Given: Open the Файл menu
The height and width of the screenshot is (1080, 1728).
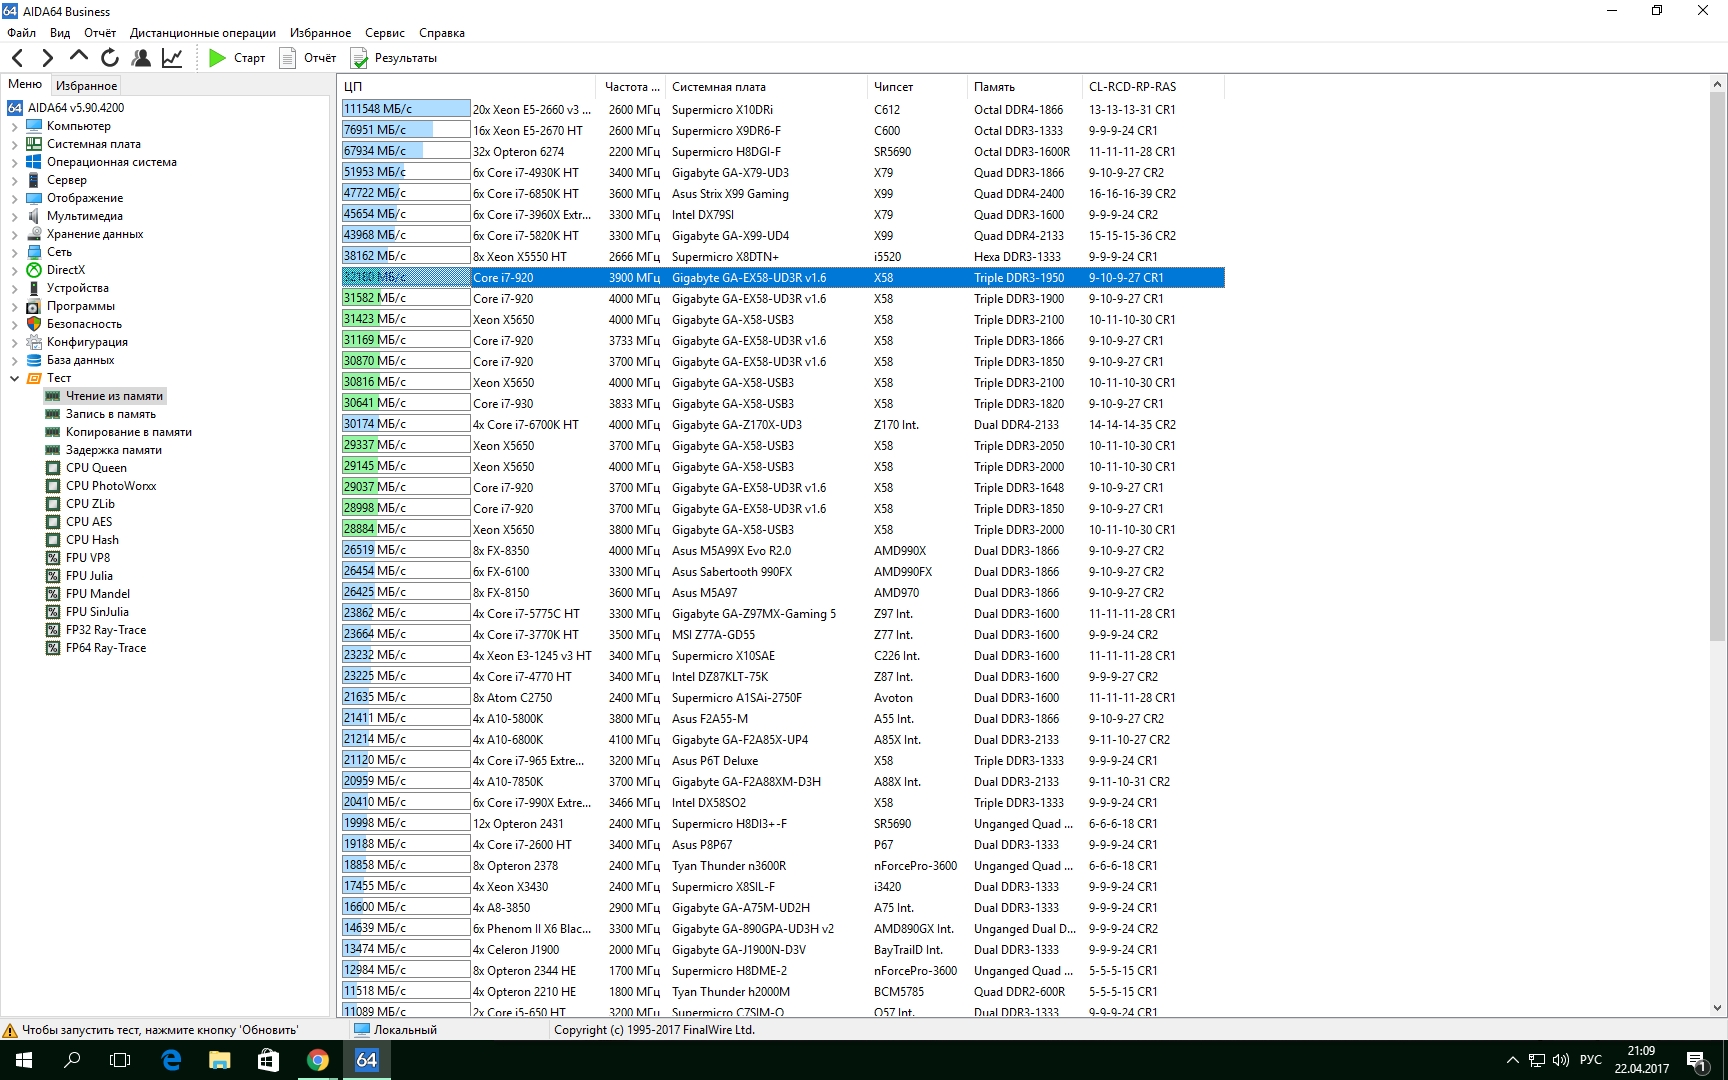Looking at the screenshot, I should click(21, 33).
